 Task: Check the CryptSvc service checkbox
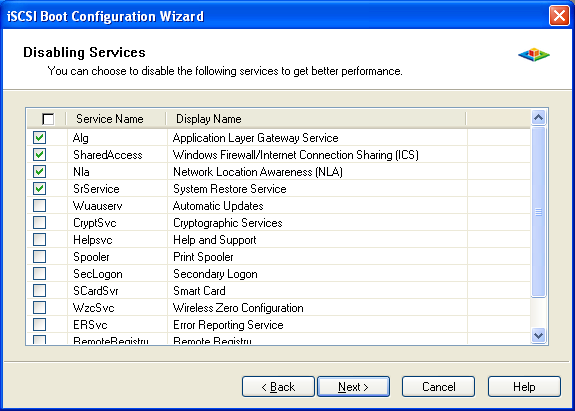pos(40,223)
